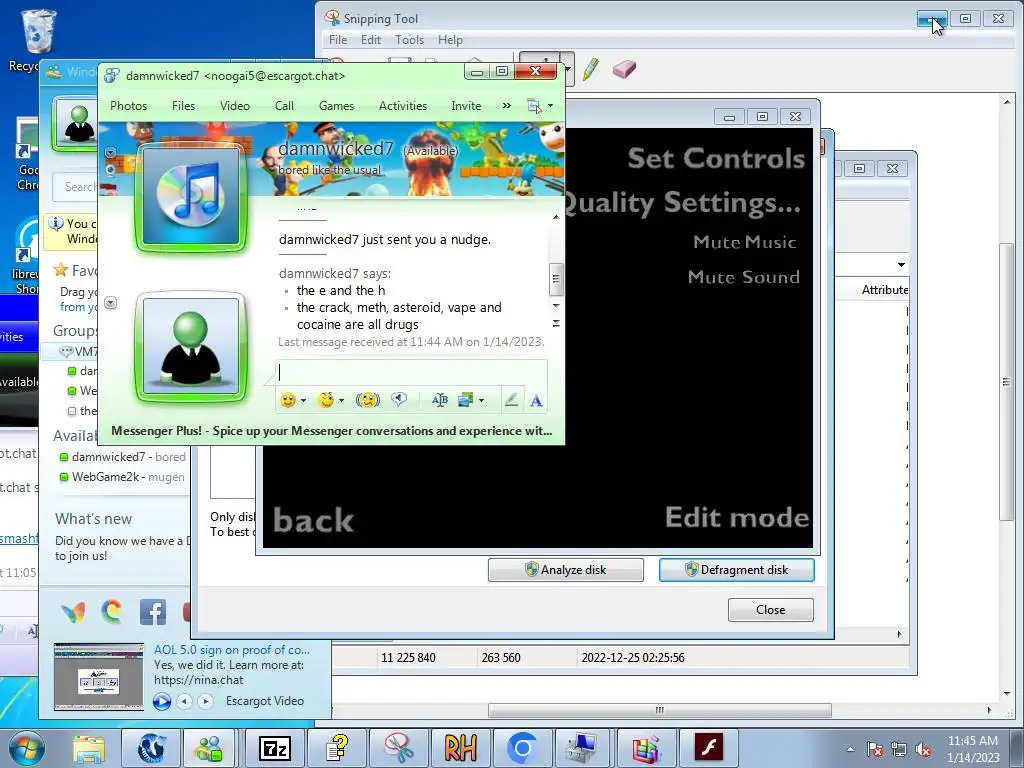Click the background picture icon in chat toolbar
This screenshot has height=768, width=1024.
click(x=466, y=400)
